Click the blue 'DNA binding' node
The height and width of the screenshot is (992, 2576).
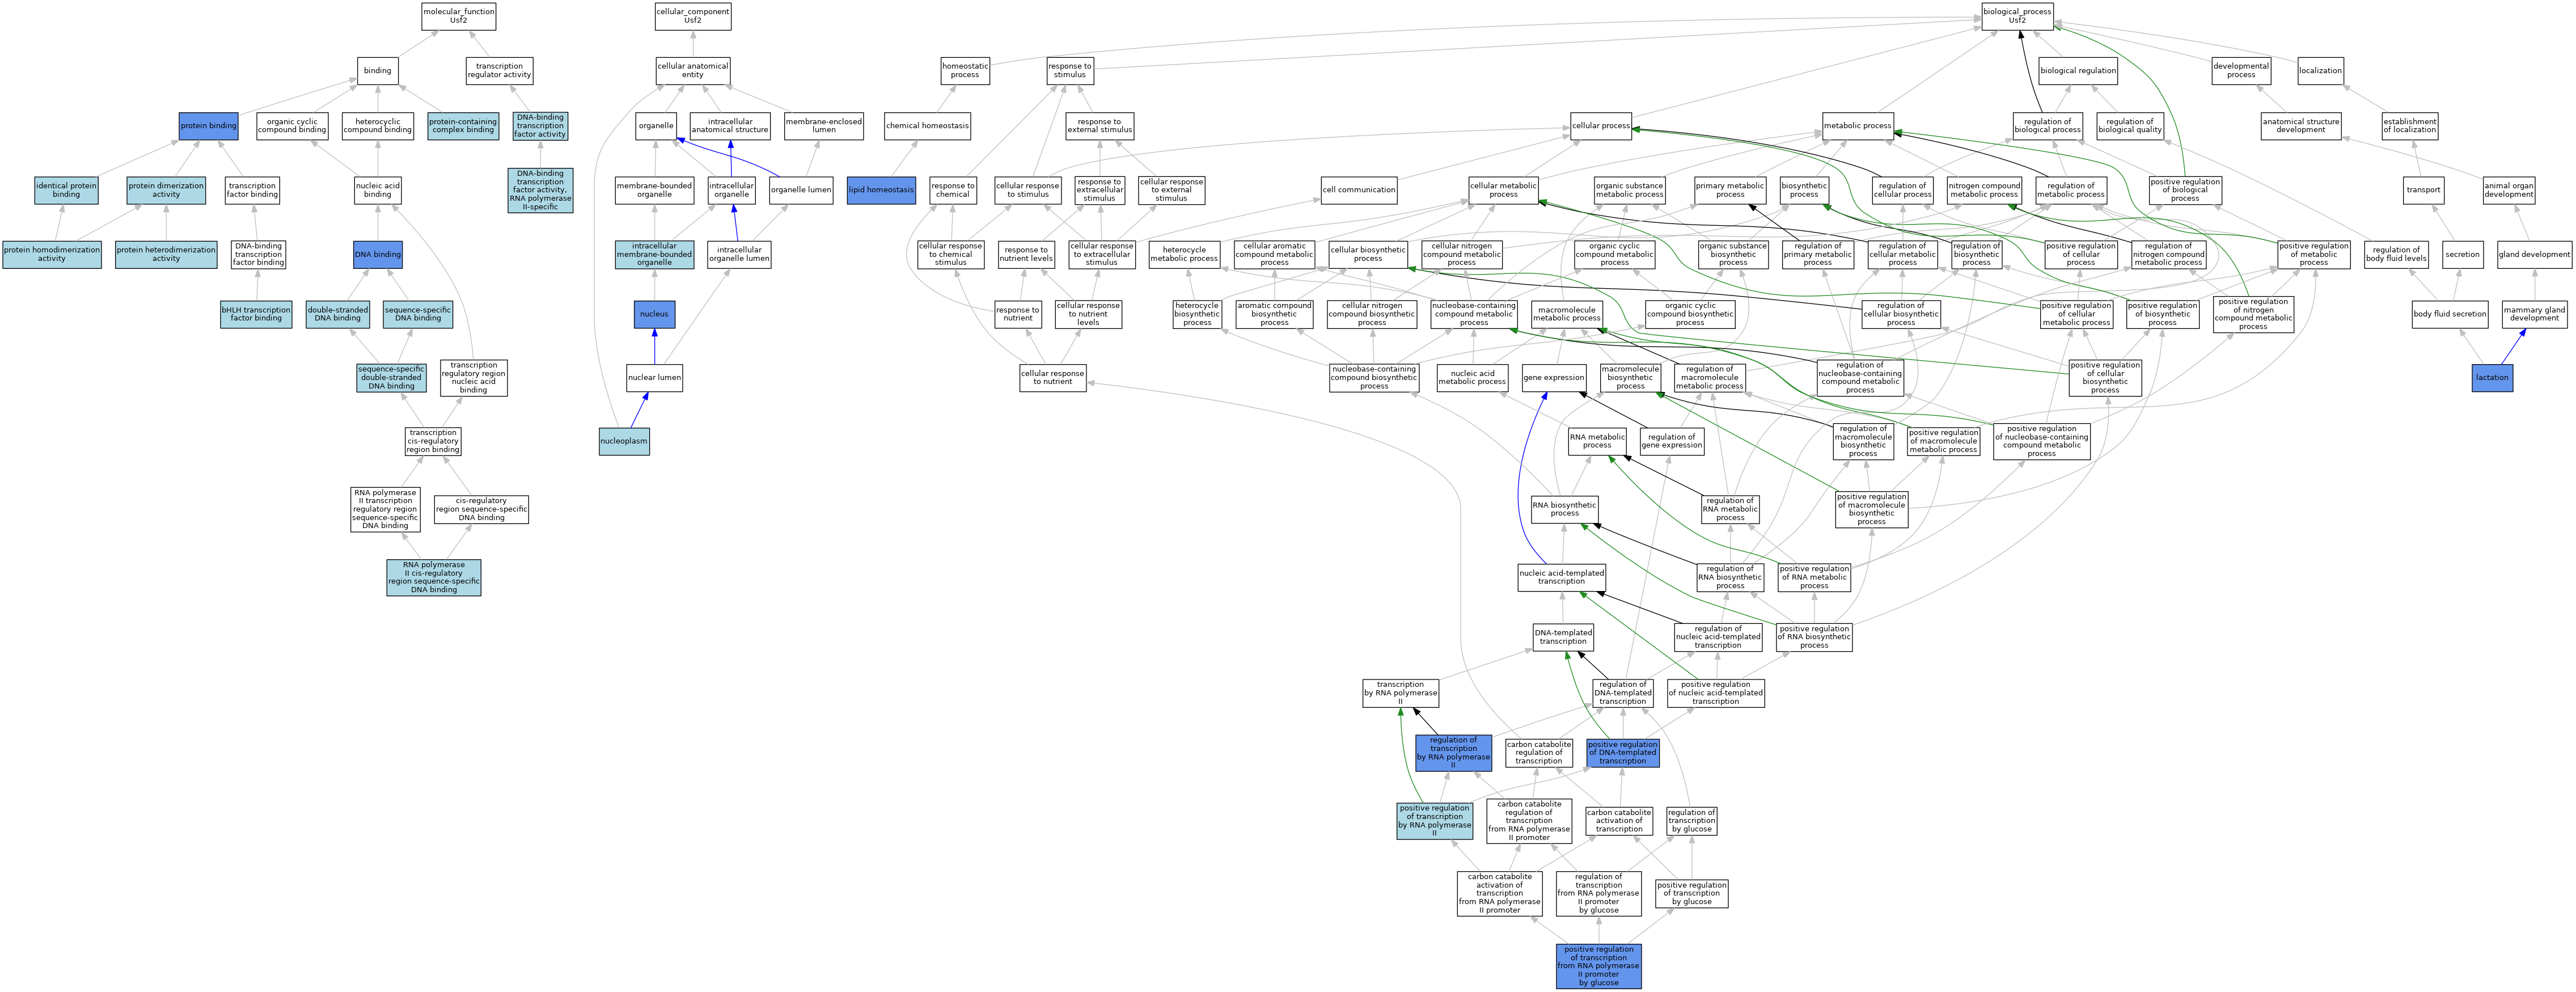(x=378, y=254)
